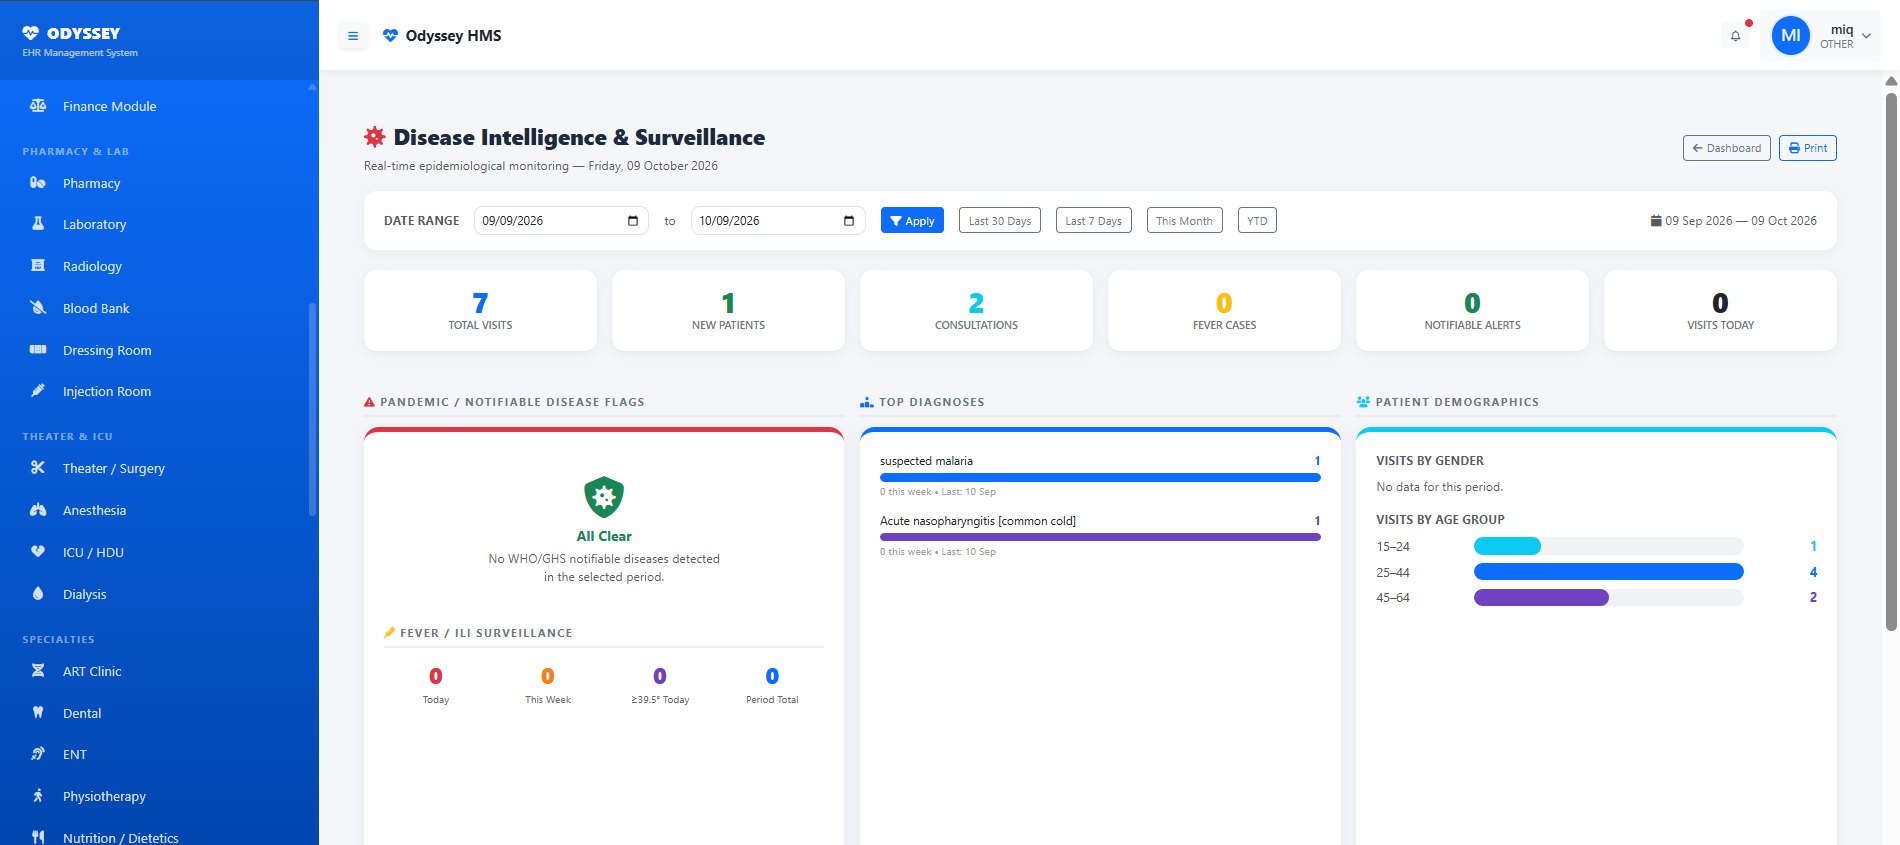Click the Blood Bank icon
This screenshot has width=1900, height=845.
tap(38, 308)
